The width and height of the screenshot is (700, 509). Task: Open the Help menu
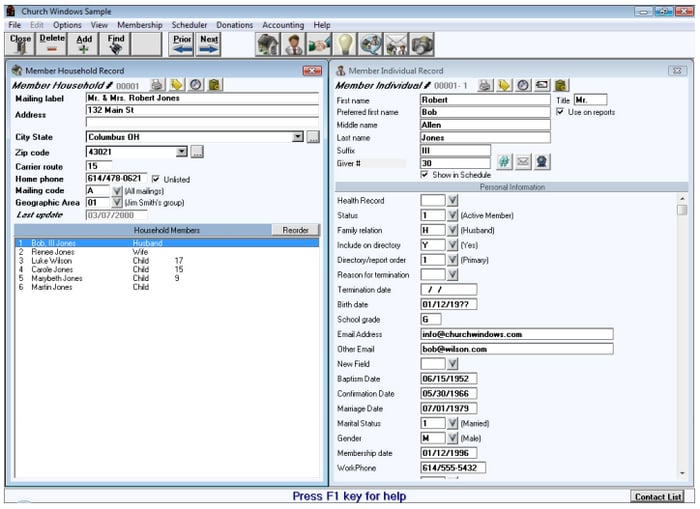click(x=322, y=25)
